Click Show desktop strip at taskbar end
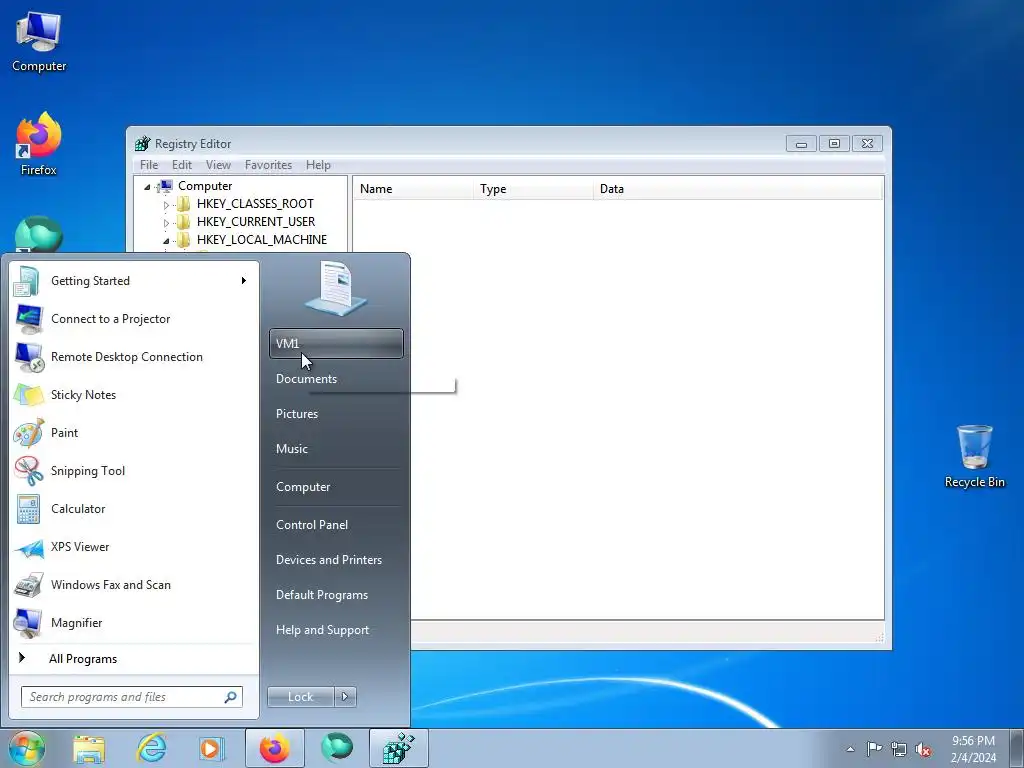The width and height of the screenshot is (1024, 768). [1017, 748]
